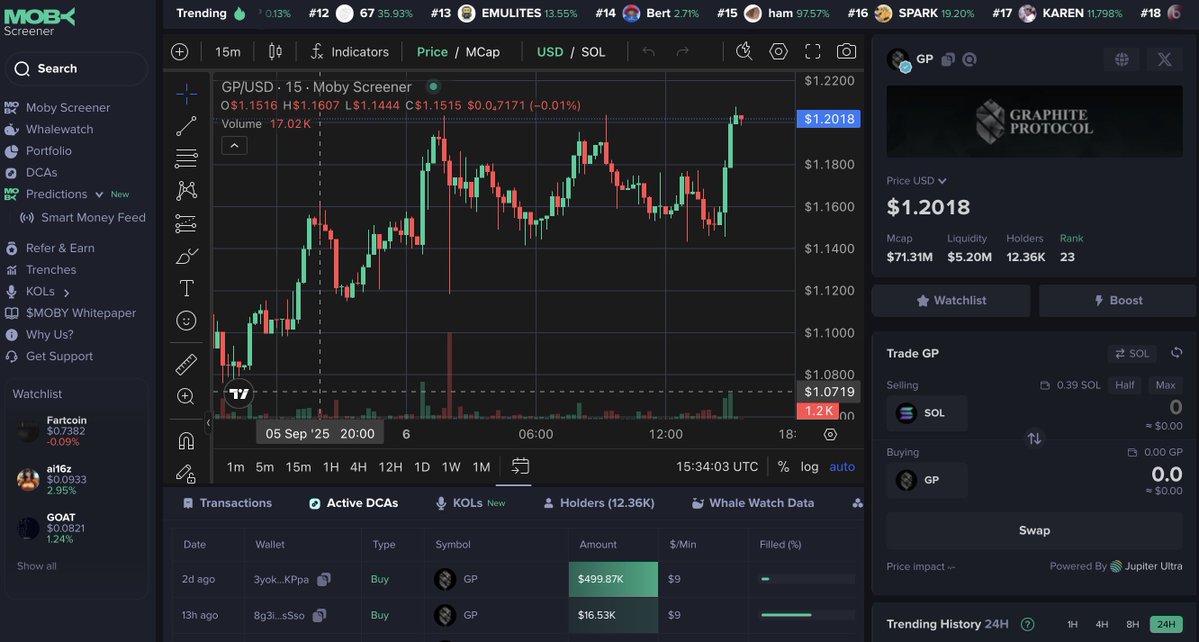Add GP to Watchlist button
1199x642 pixels.
point(951,300)
